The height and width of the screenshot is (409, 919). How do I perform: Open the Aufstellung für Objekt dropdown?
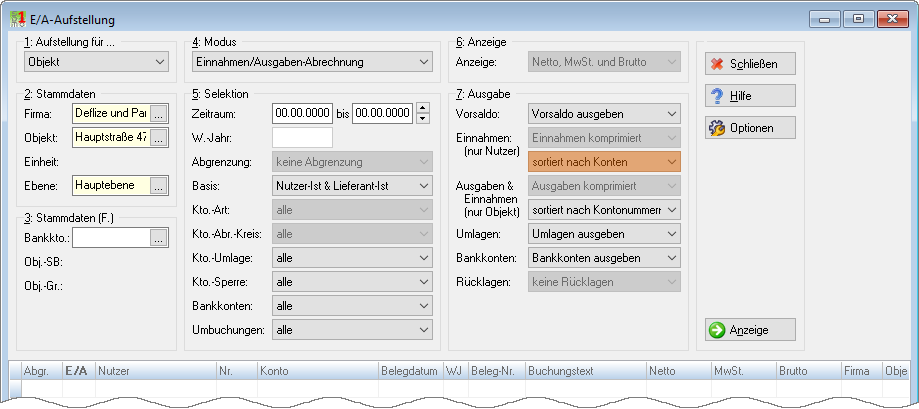pyautogui.click(x=96, y=62)
